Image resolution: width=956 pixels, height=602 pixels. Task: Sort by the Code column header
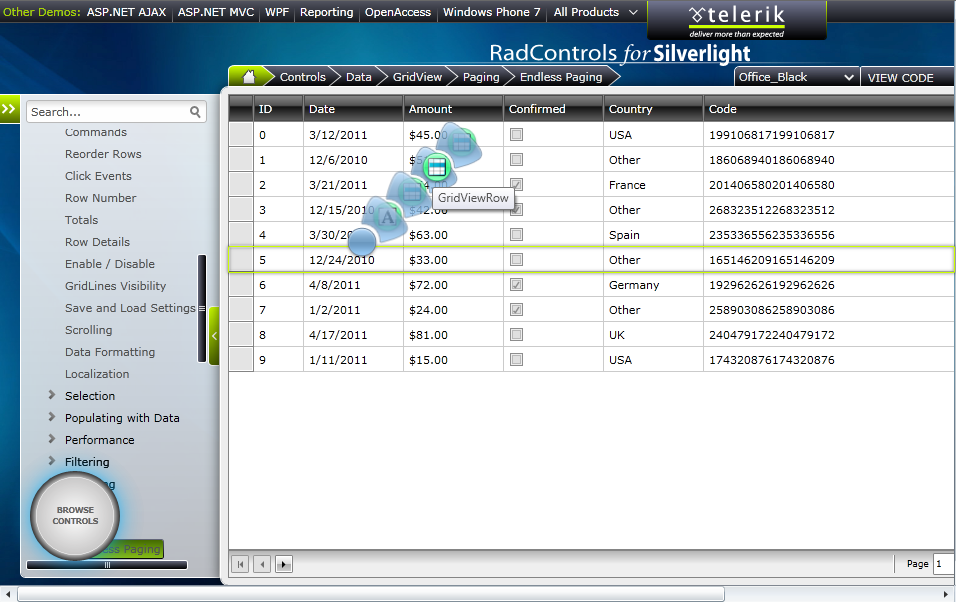coord(829,109)
